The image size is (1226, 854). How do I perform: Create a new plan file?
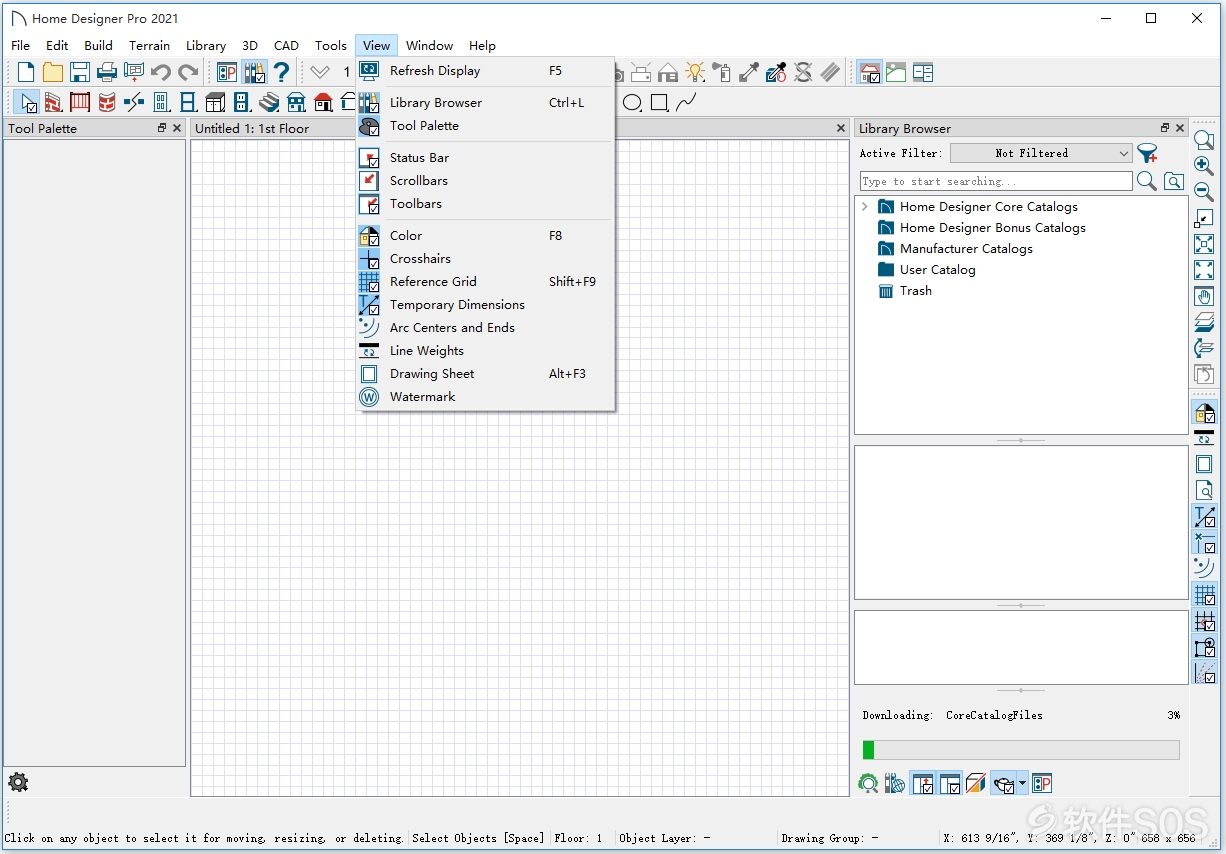click(26, 72)
